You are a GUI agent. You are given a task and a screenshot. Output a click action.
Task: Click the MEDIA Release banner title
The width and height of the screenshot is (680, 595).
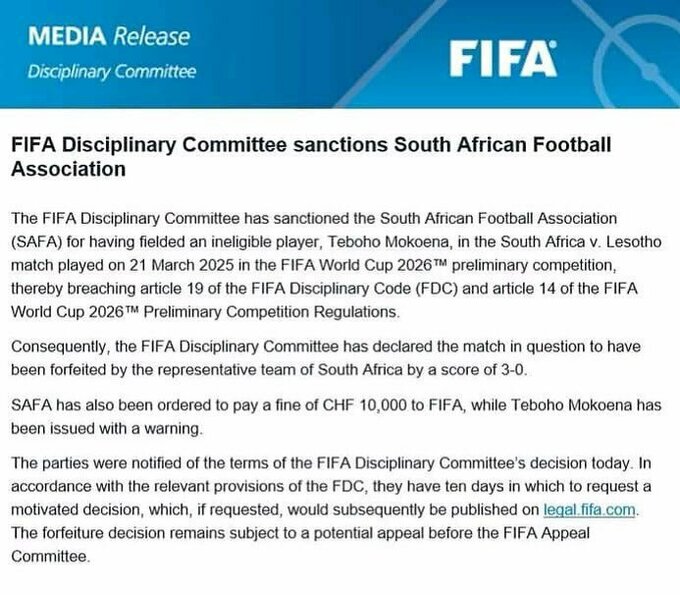(x=109, y=38)
